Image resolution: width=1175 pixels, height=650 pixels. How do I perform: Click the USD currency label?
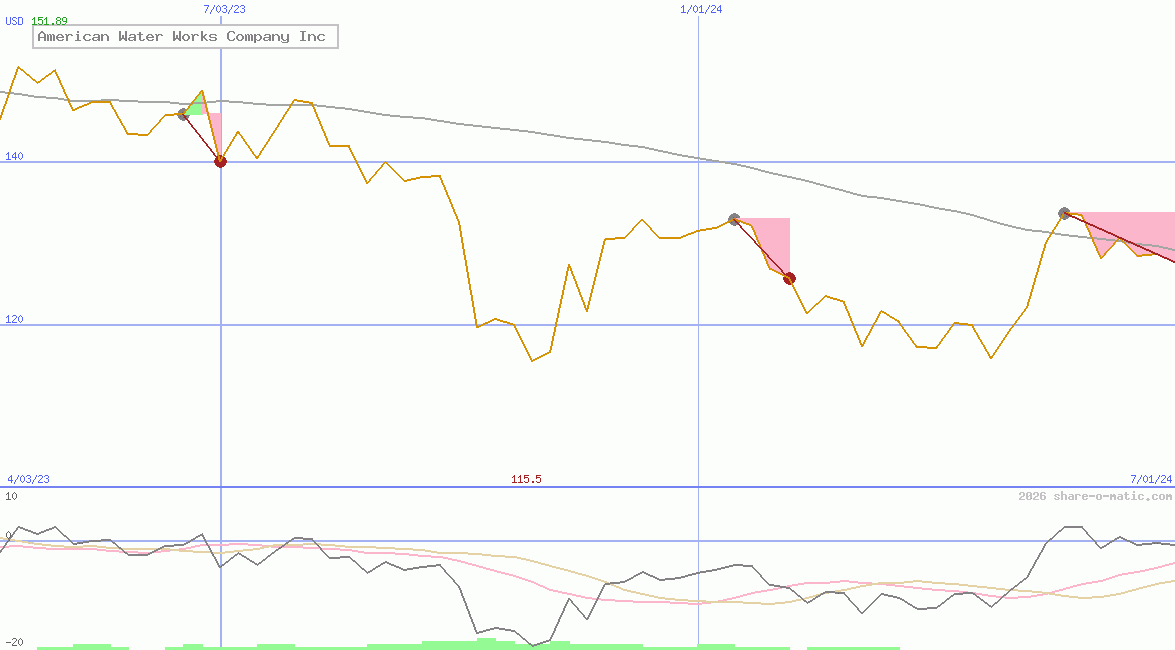[15, 21]
